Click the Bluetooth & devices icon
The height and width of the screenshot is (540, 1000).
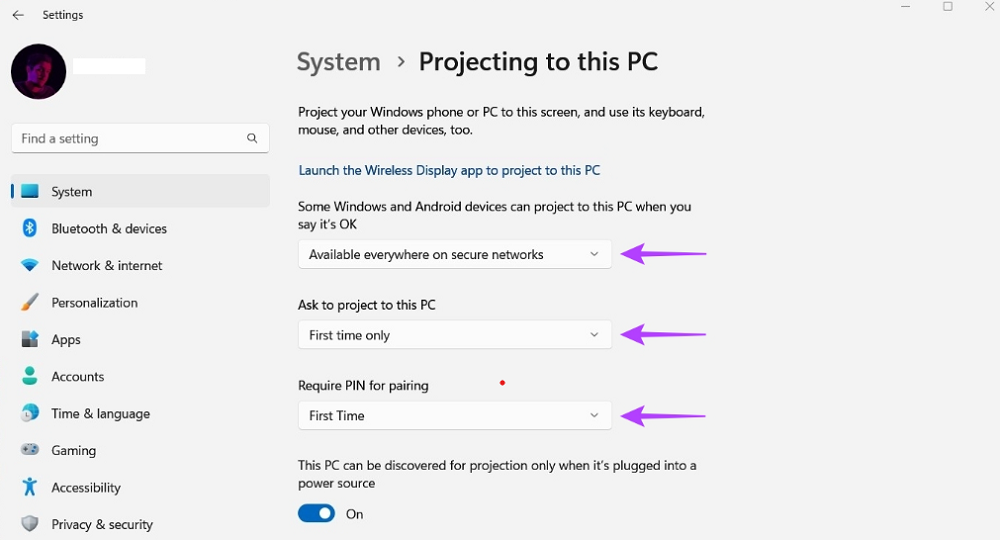[30, 228]
